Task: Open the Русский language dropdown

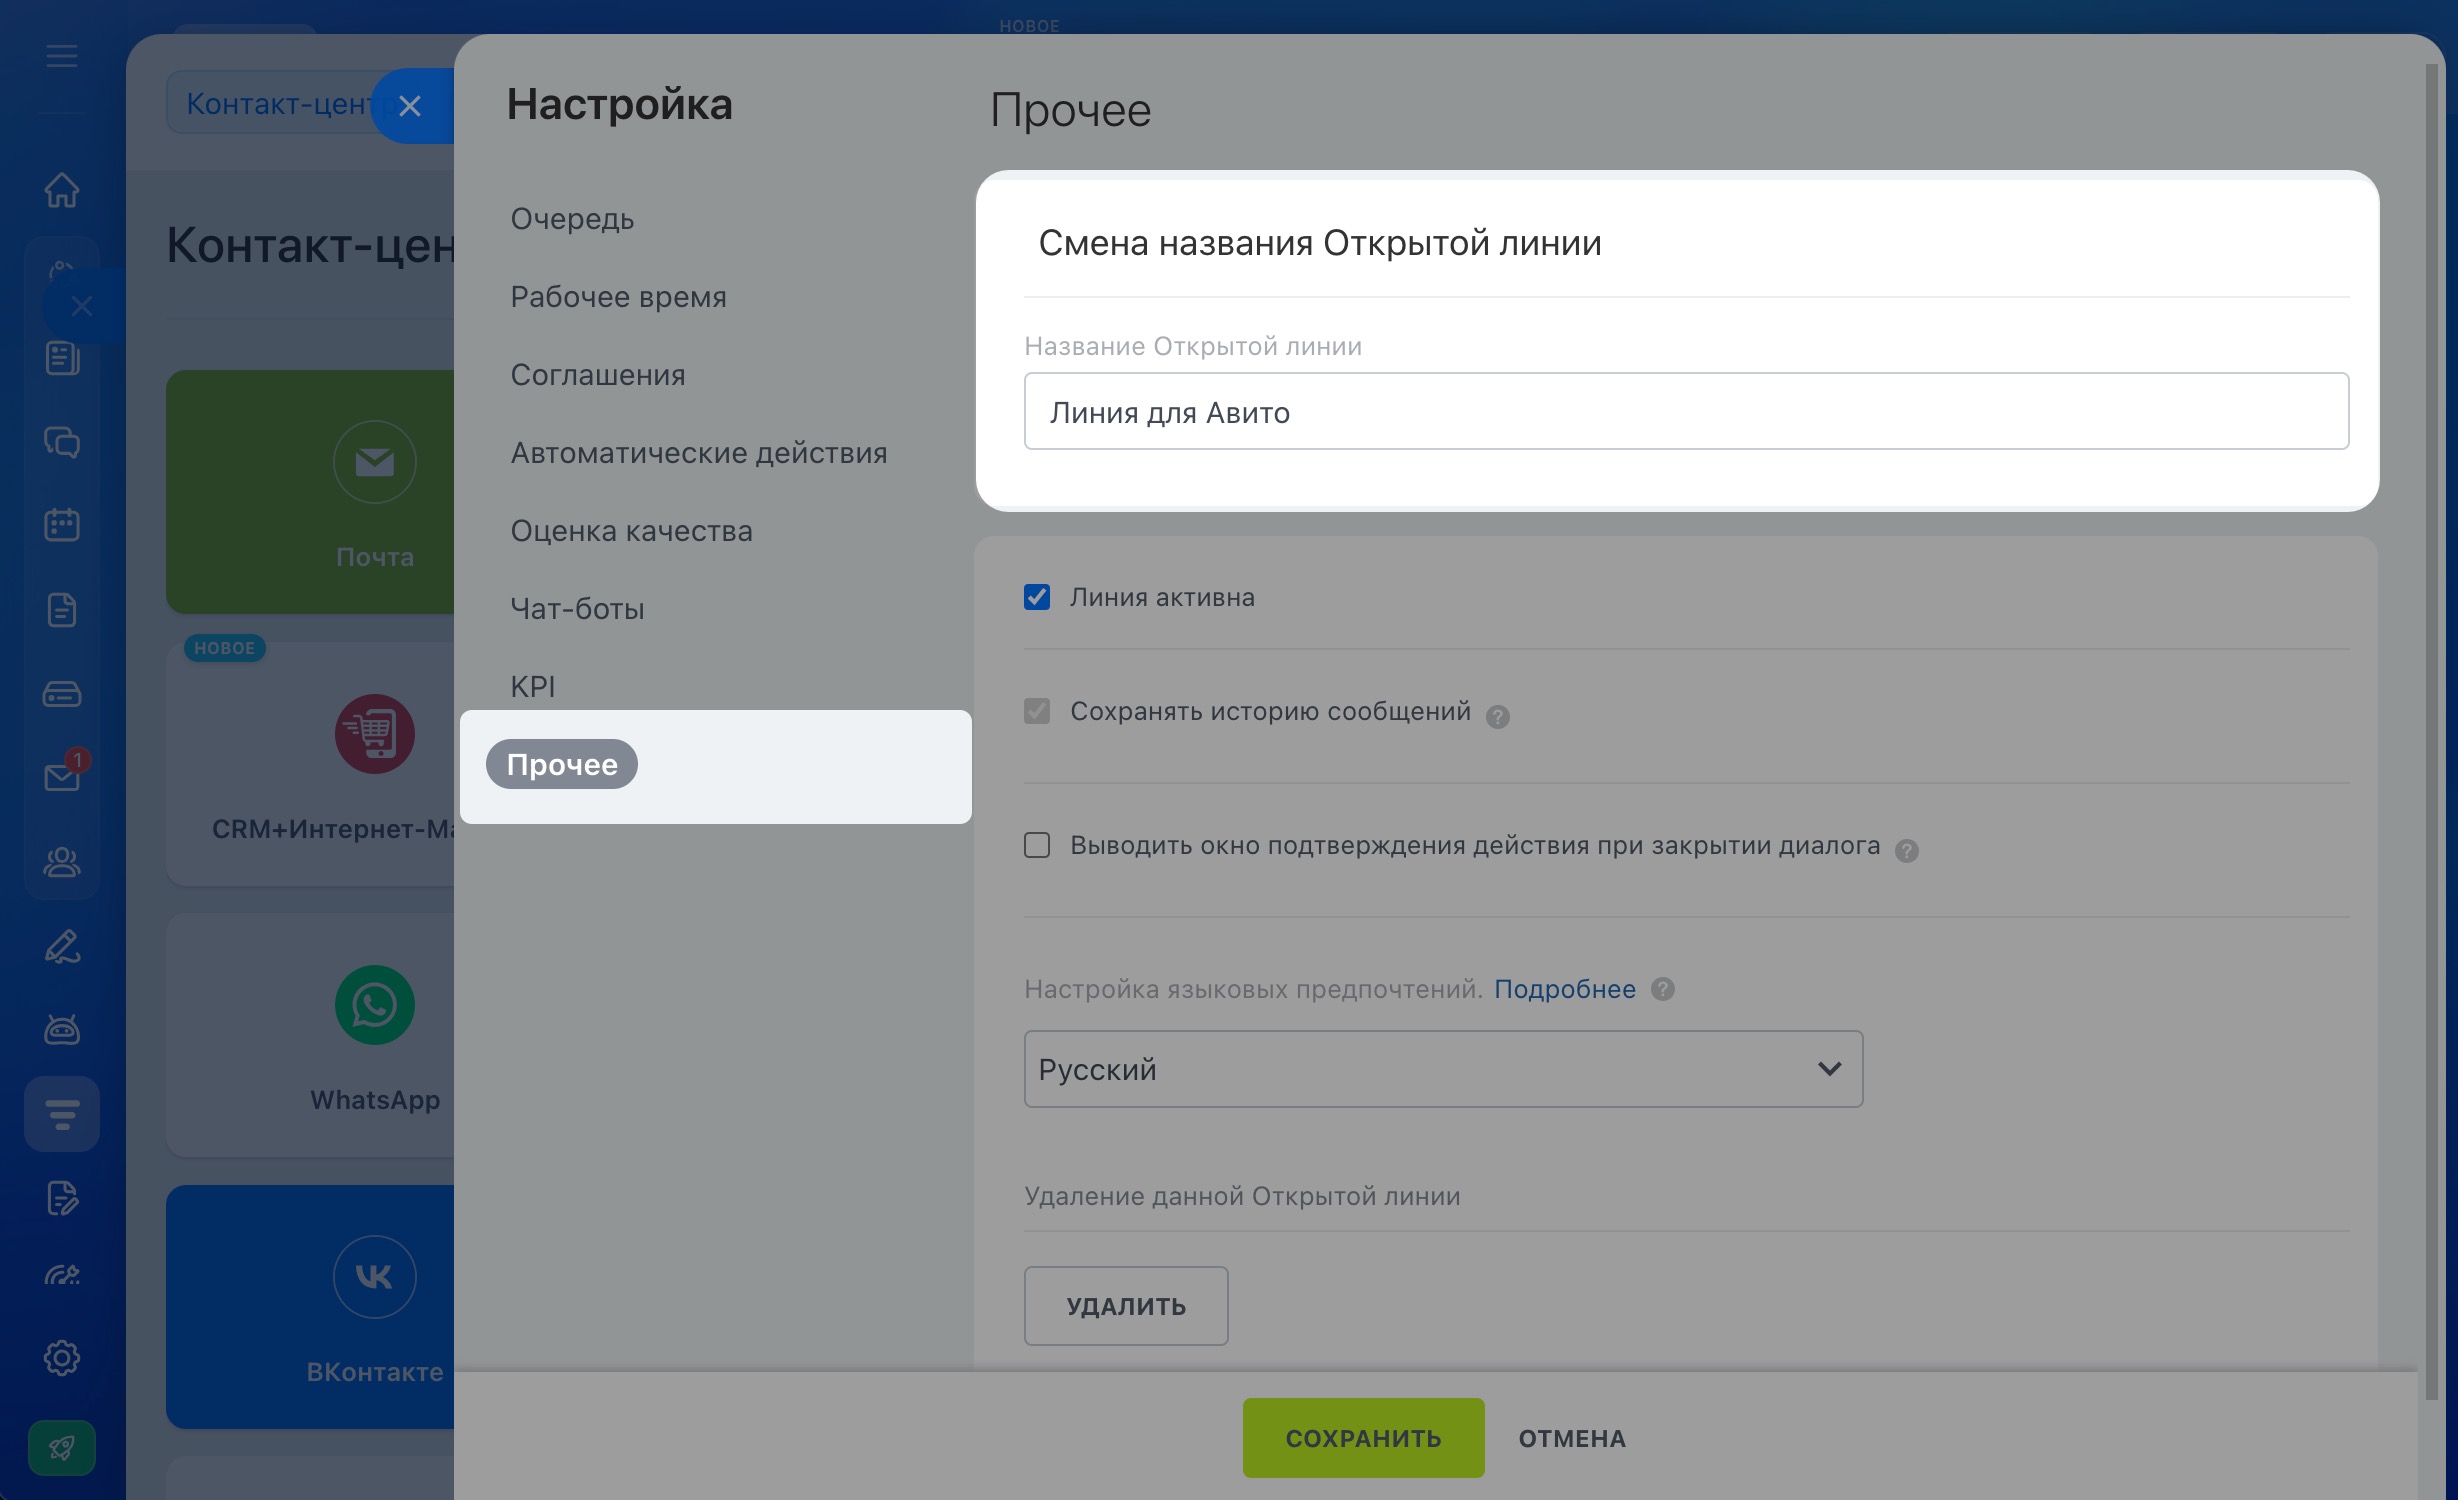Action: point(1443,1069)
